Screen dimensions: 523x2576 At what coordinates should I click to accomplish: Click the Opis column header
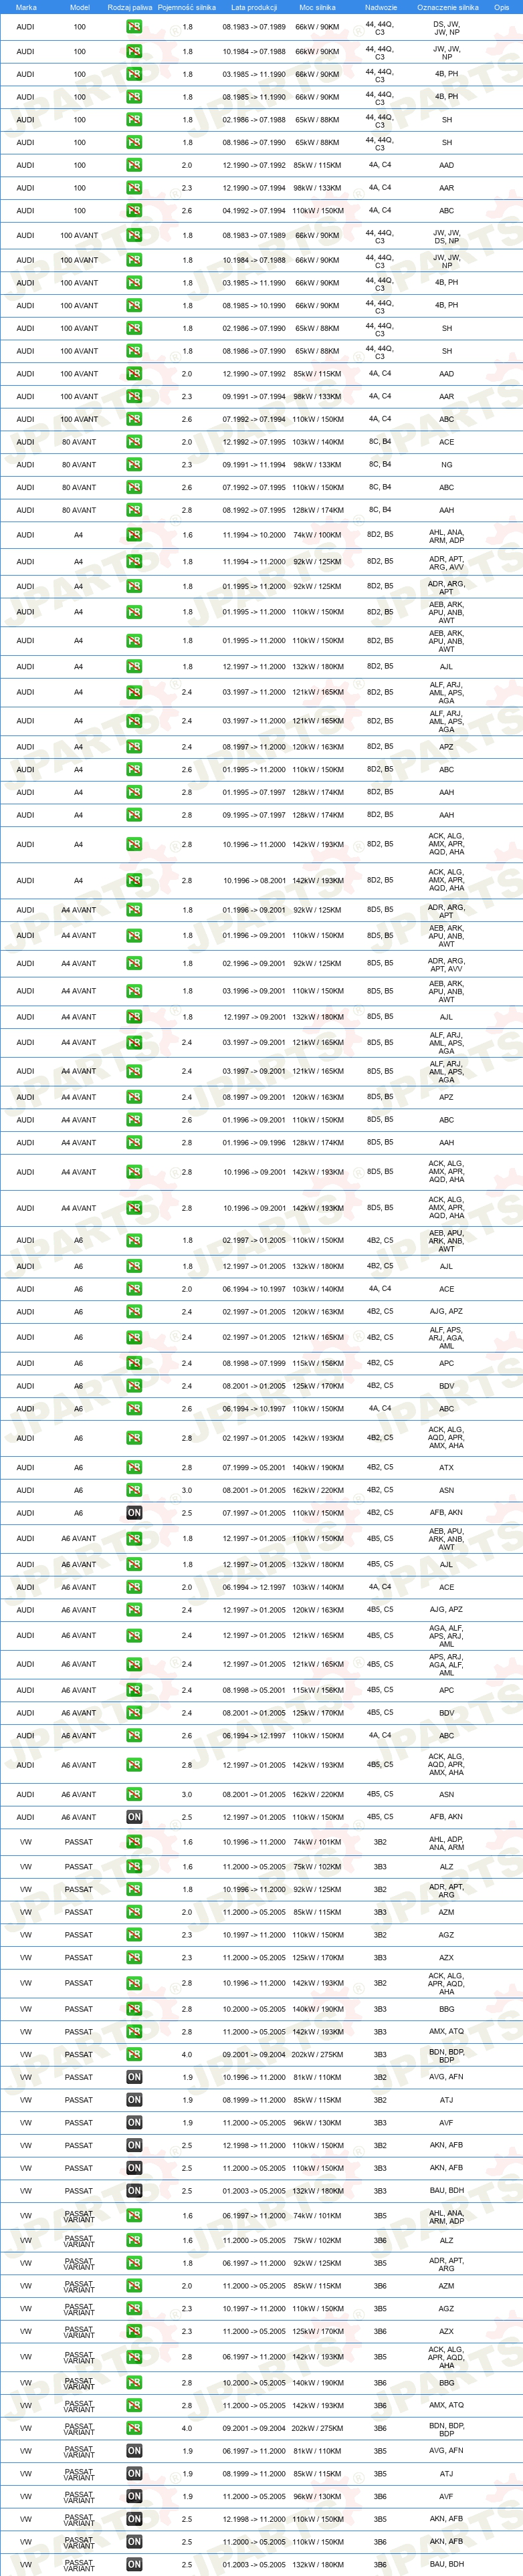502,7
